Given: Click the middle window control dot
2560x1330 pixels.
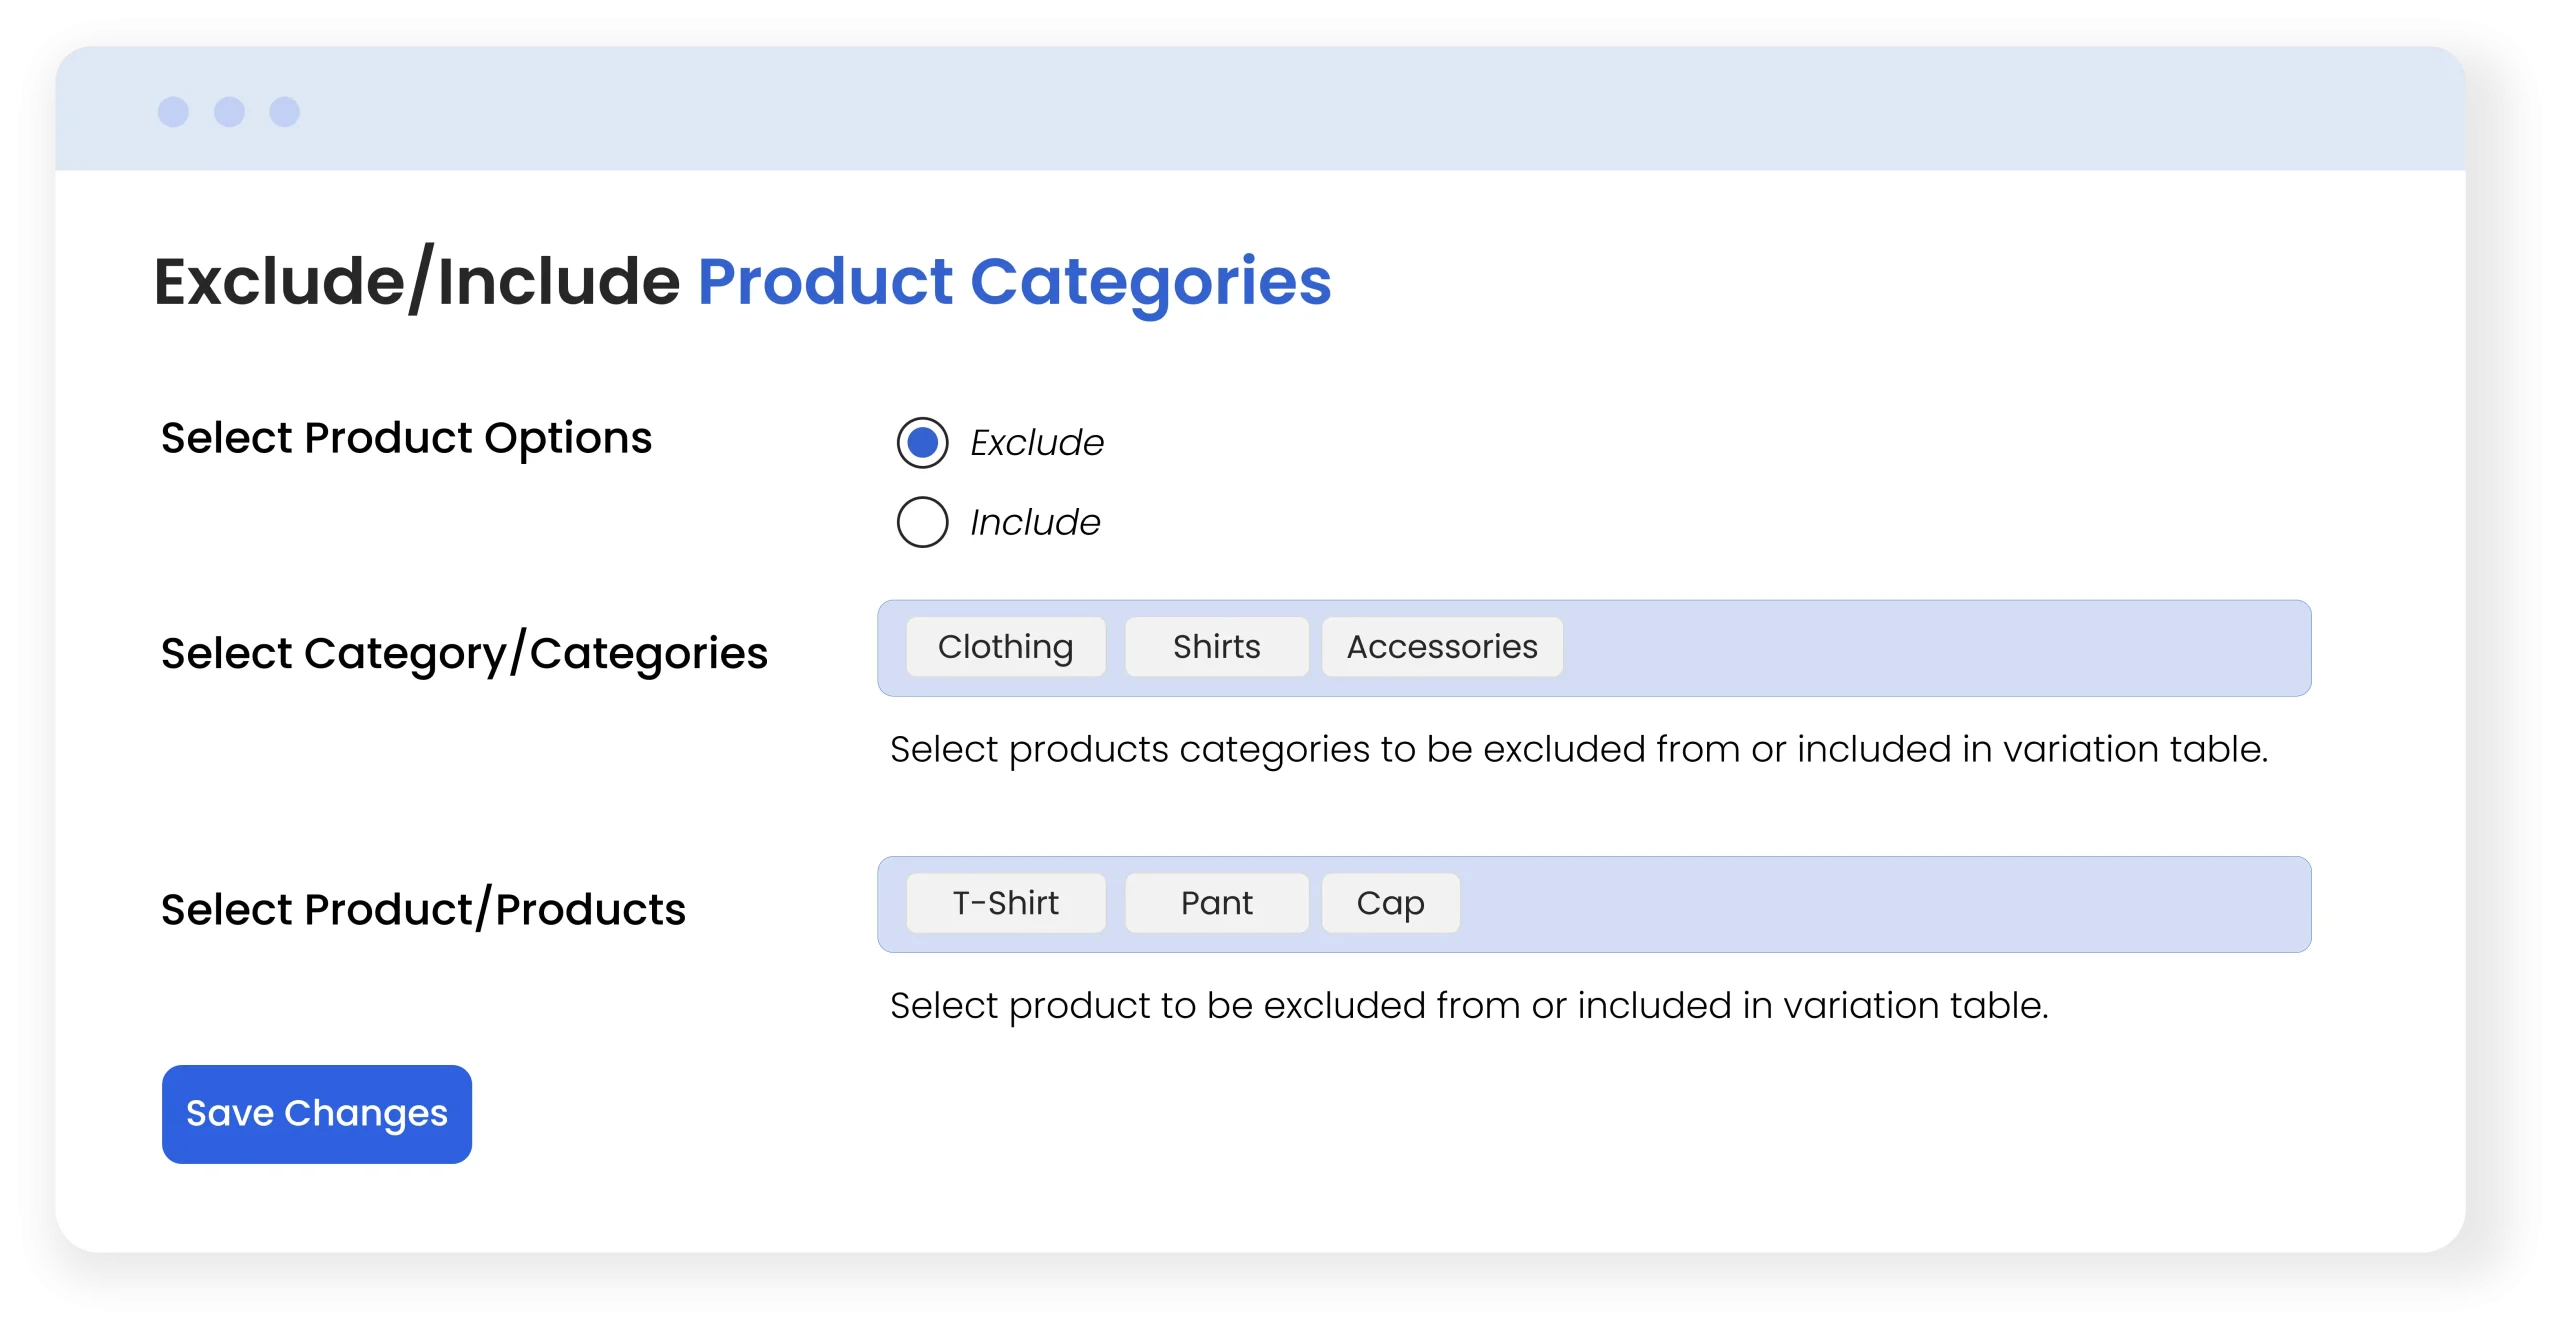Looking at the screenshot, I should [229, 112].
